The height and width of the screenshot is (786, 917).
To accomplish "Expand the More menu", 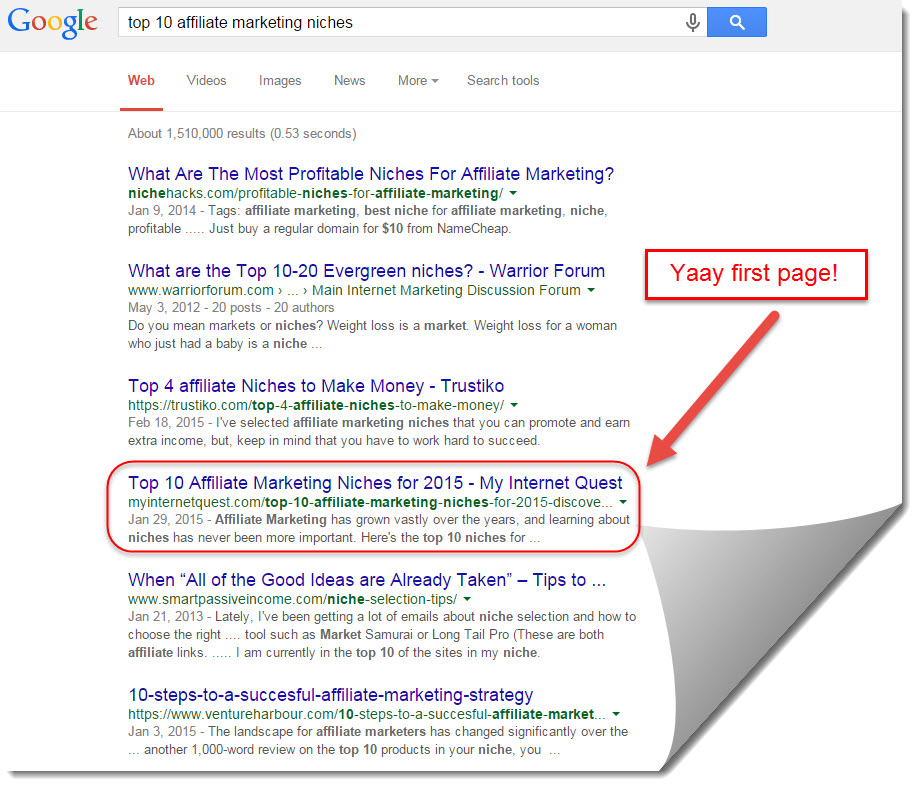I will tap(418, 81).
